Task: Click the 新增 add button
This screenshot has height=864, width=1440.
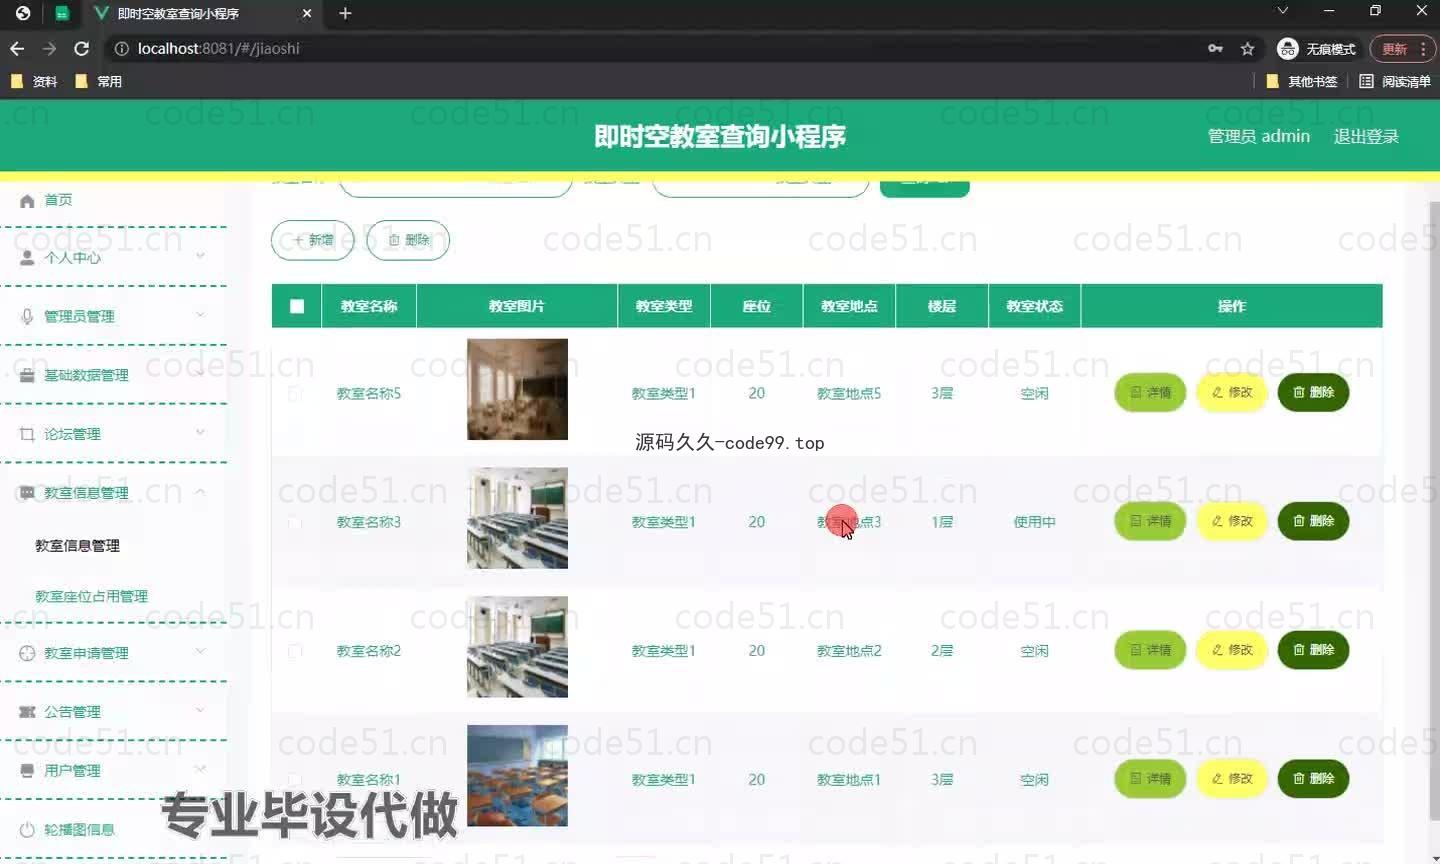Action: pyautogui.click(x=313, y=240)
